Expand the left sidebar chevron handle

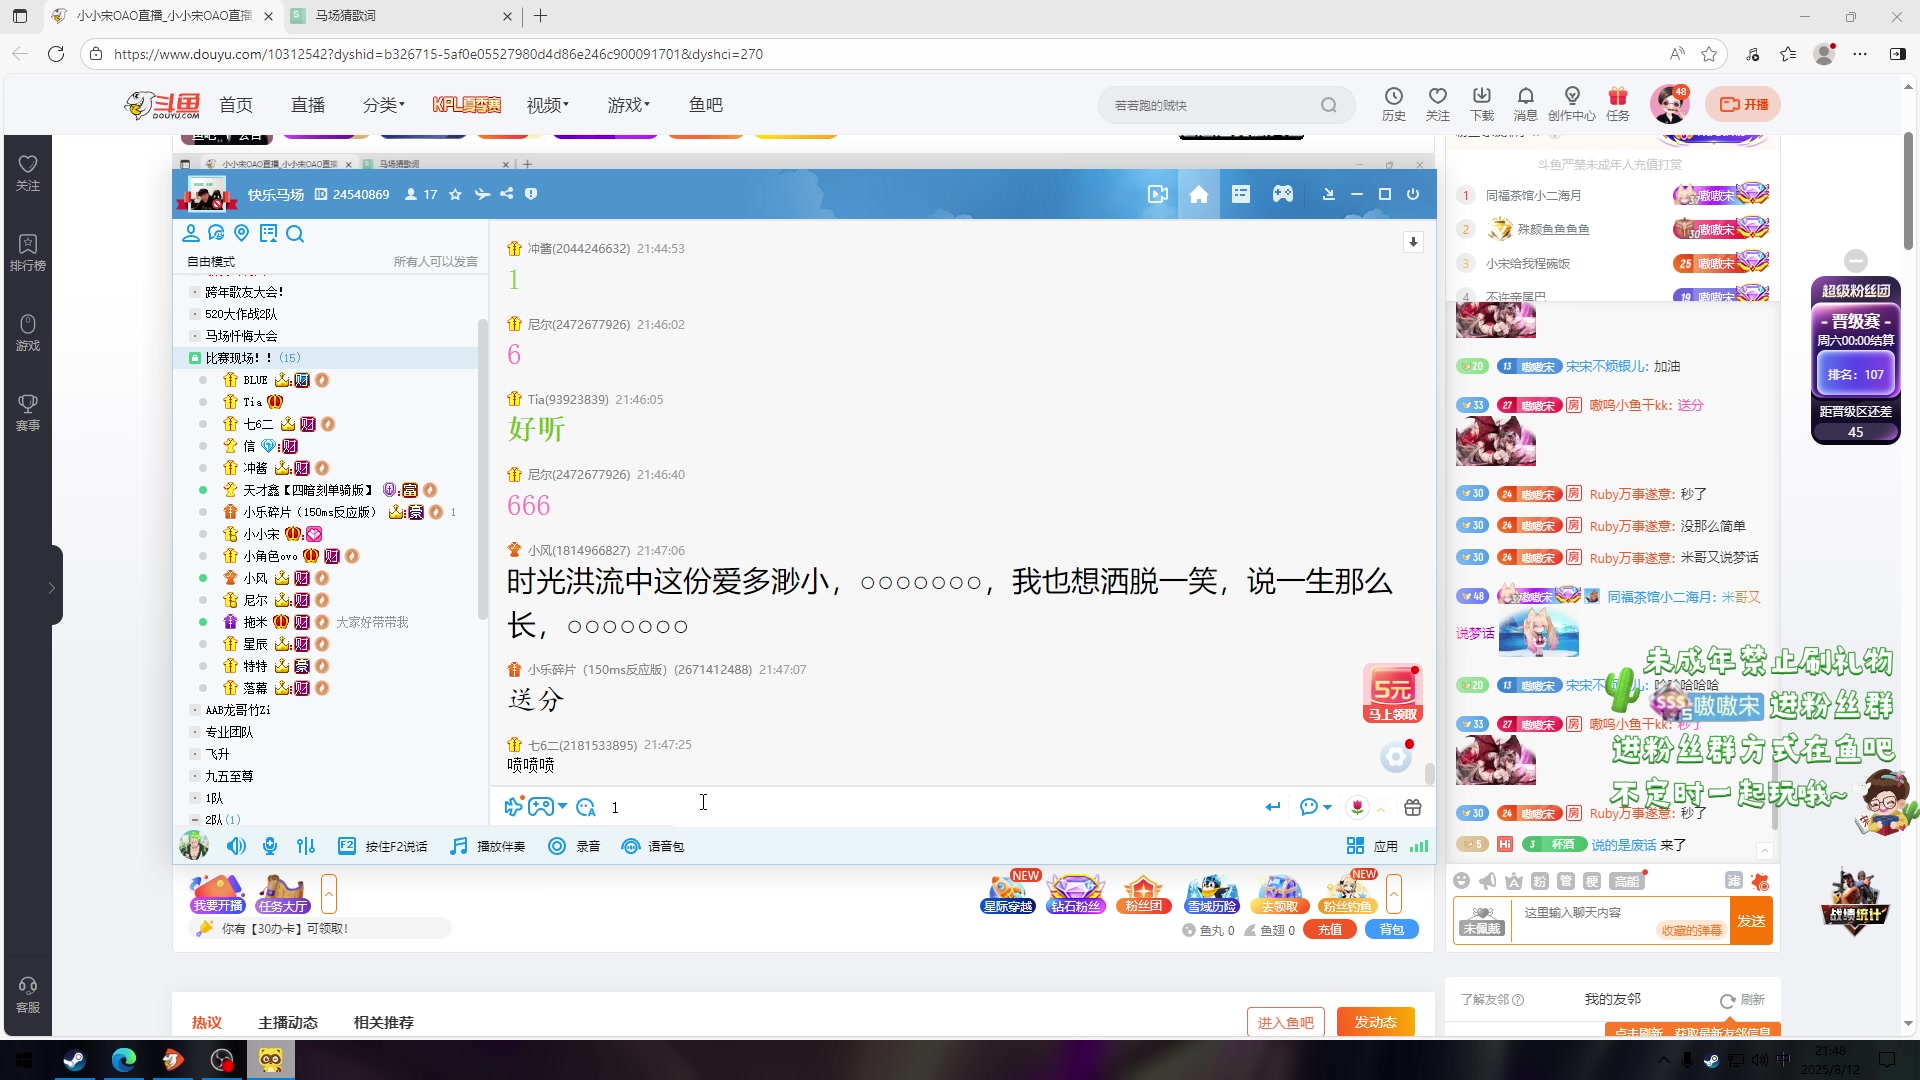click(x=52, y=588)
